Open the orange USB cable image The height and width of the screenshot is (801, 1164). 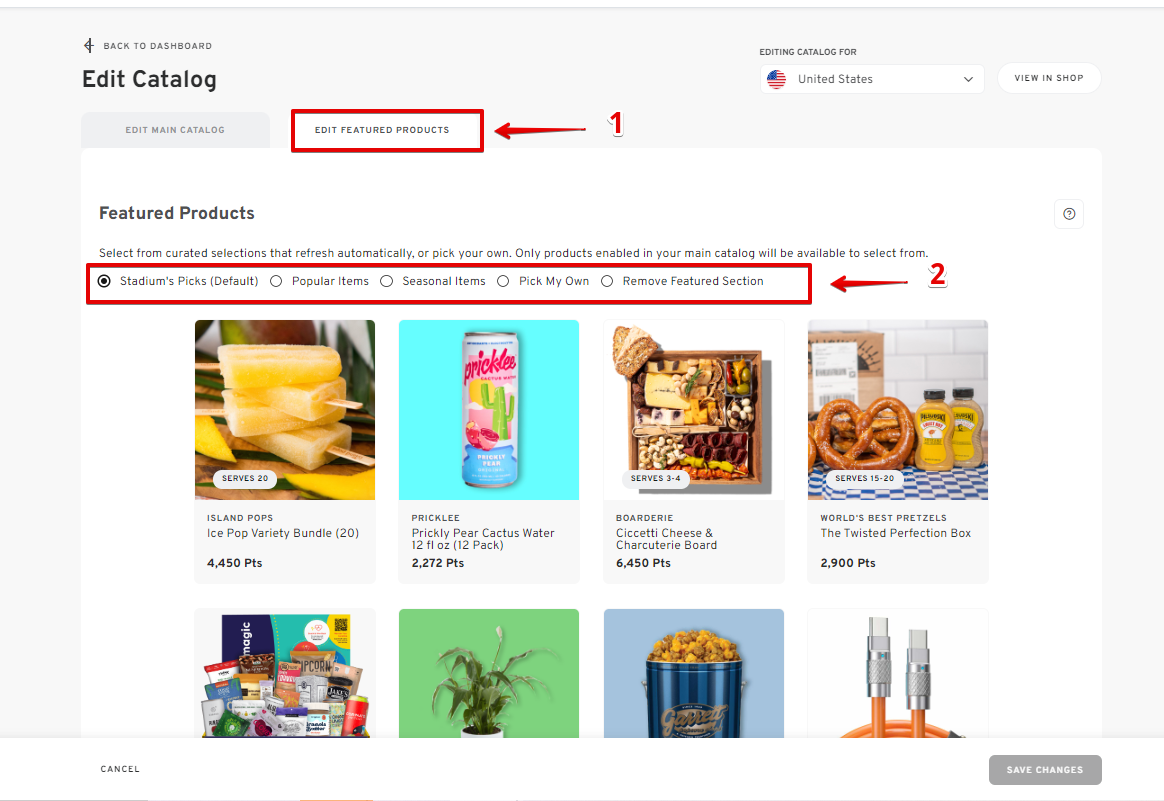898,673
